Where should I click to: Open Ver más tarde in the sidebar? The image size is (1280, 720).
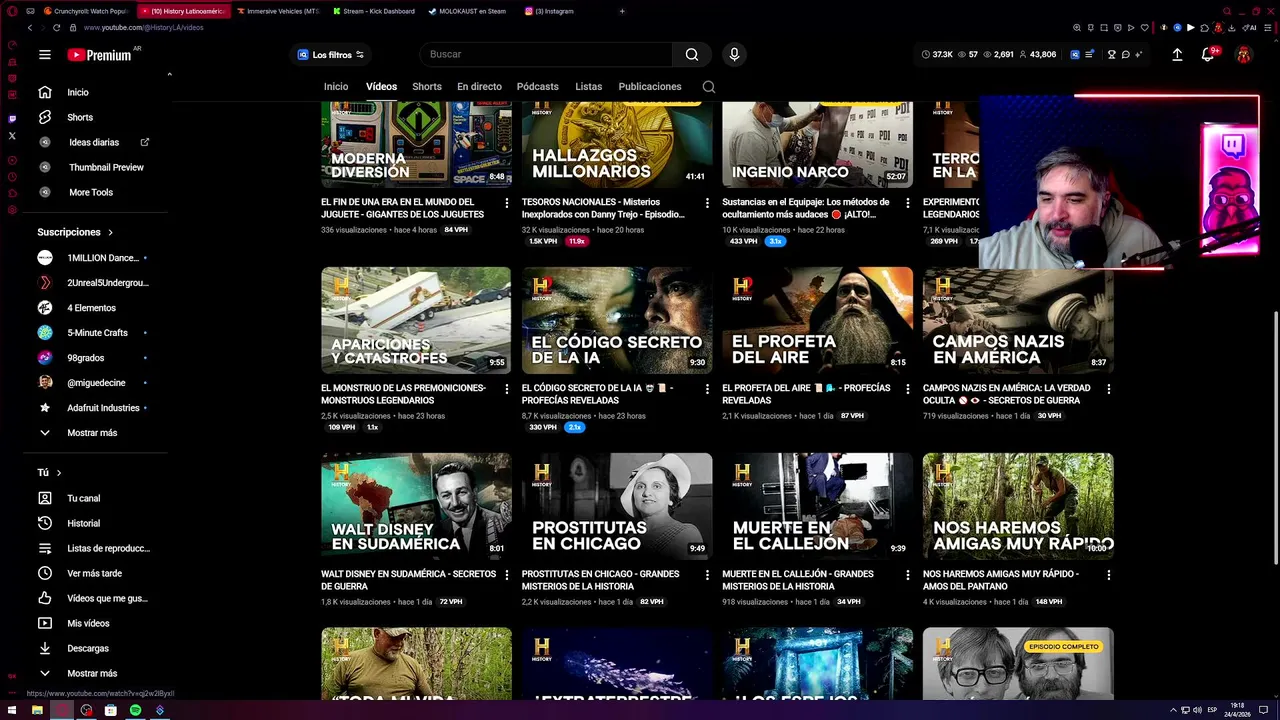[x=95, y=573]
